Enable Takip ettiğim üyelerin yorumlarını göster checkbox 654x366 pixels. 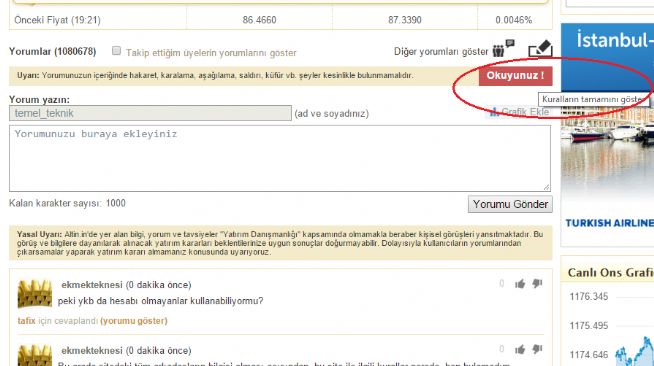[x=116, y=51]
